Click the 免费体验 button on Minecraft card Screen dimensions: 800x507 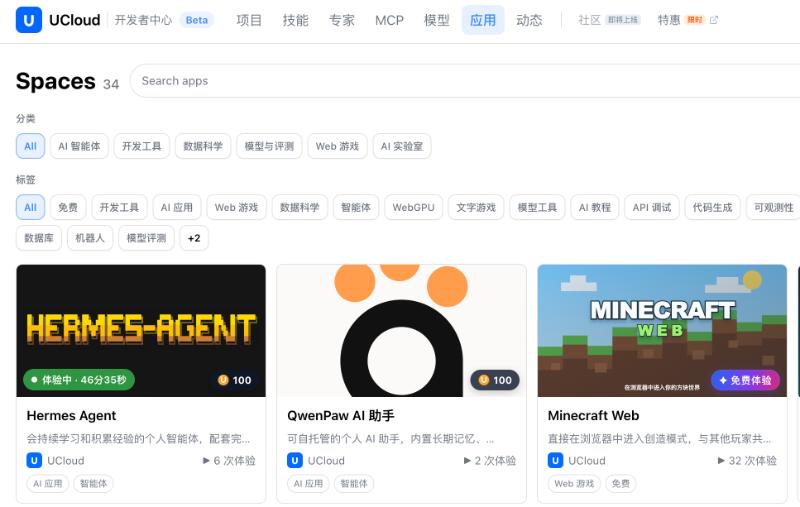[x=745, y=381]
